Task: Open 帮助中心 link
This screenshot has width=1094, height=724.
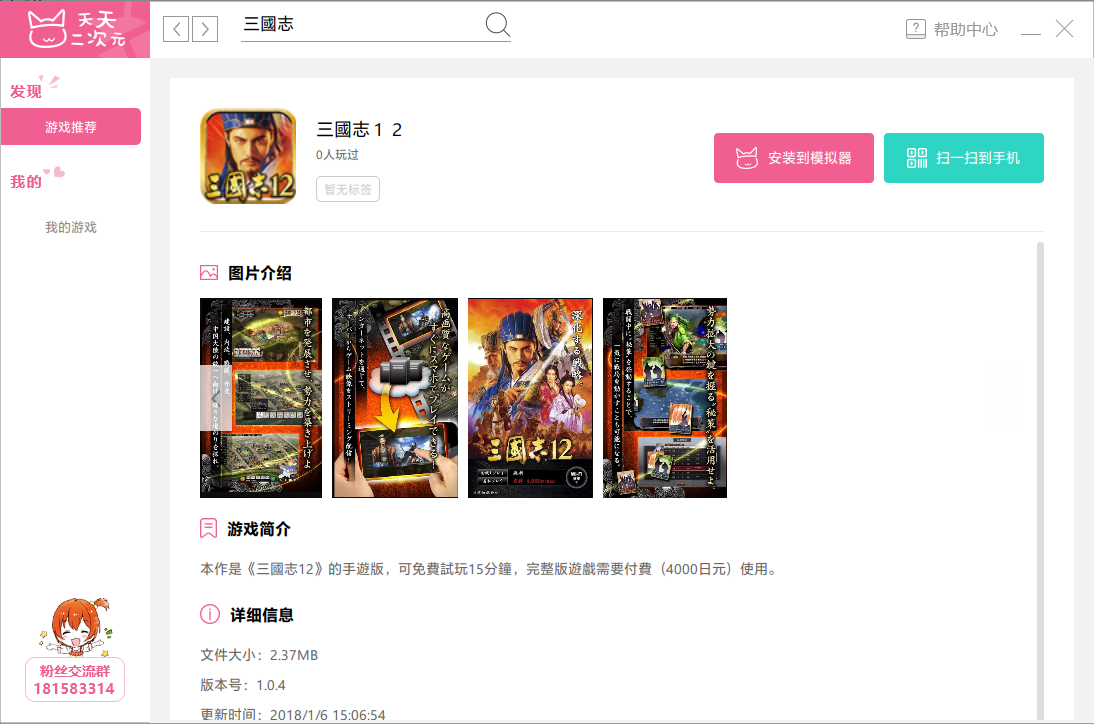Action: (x=966, y=29)
